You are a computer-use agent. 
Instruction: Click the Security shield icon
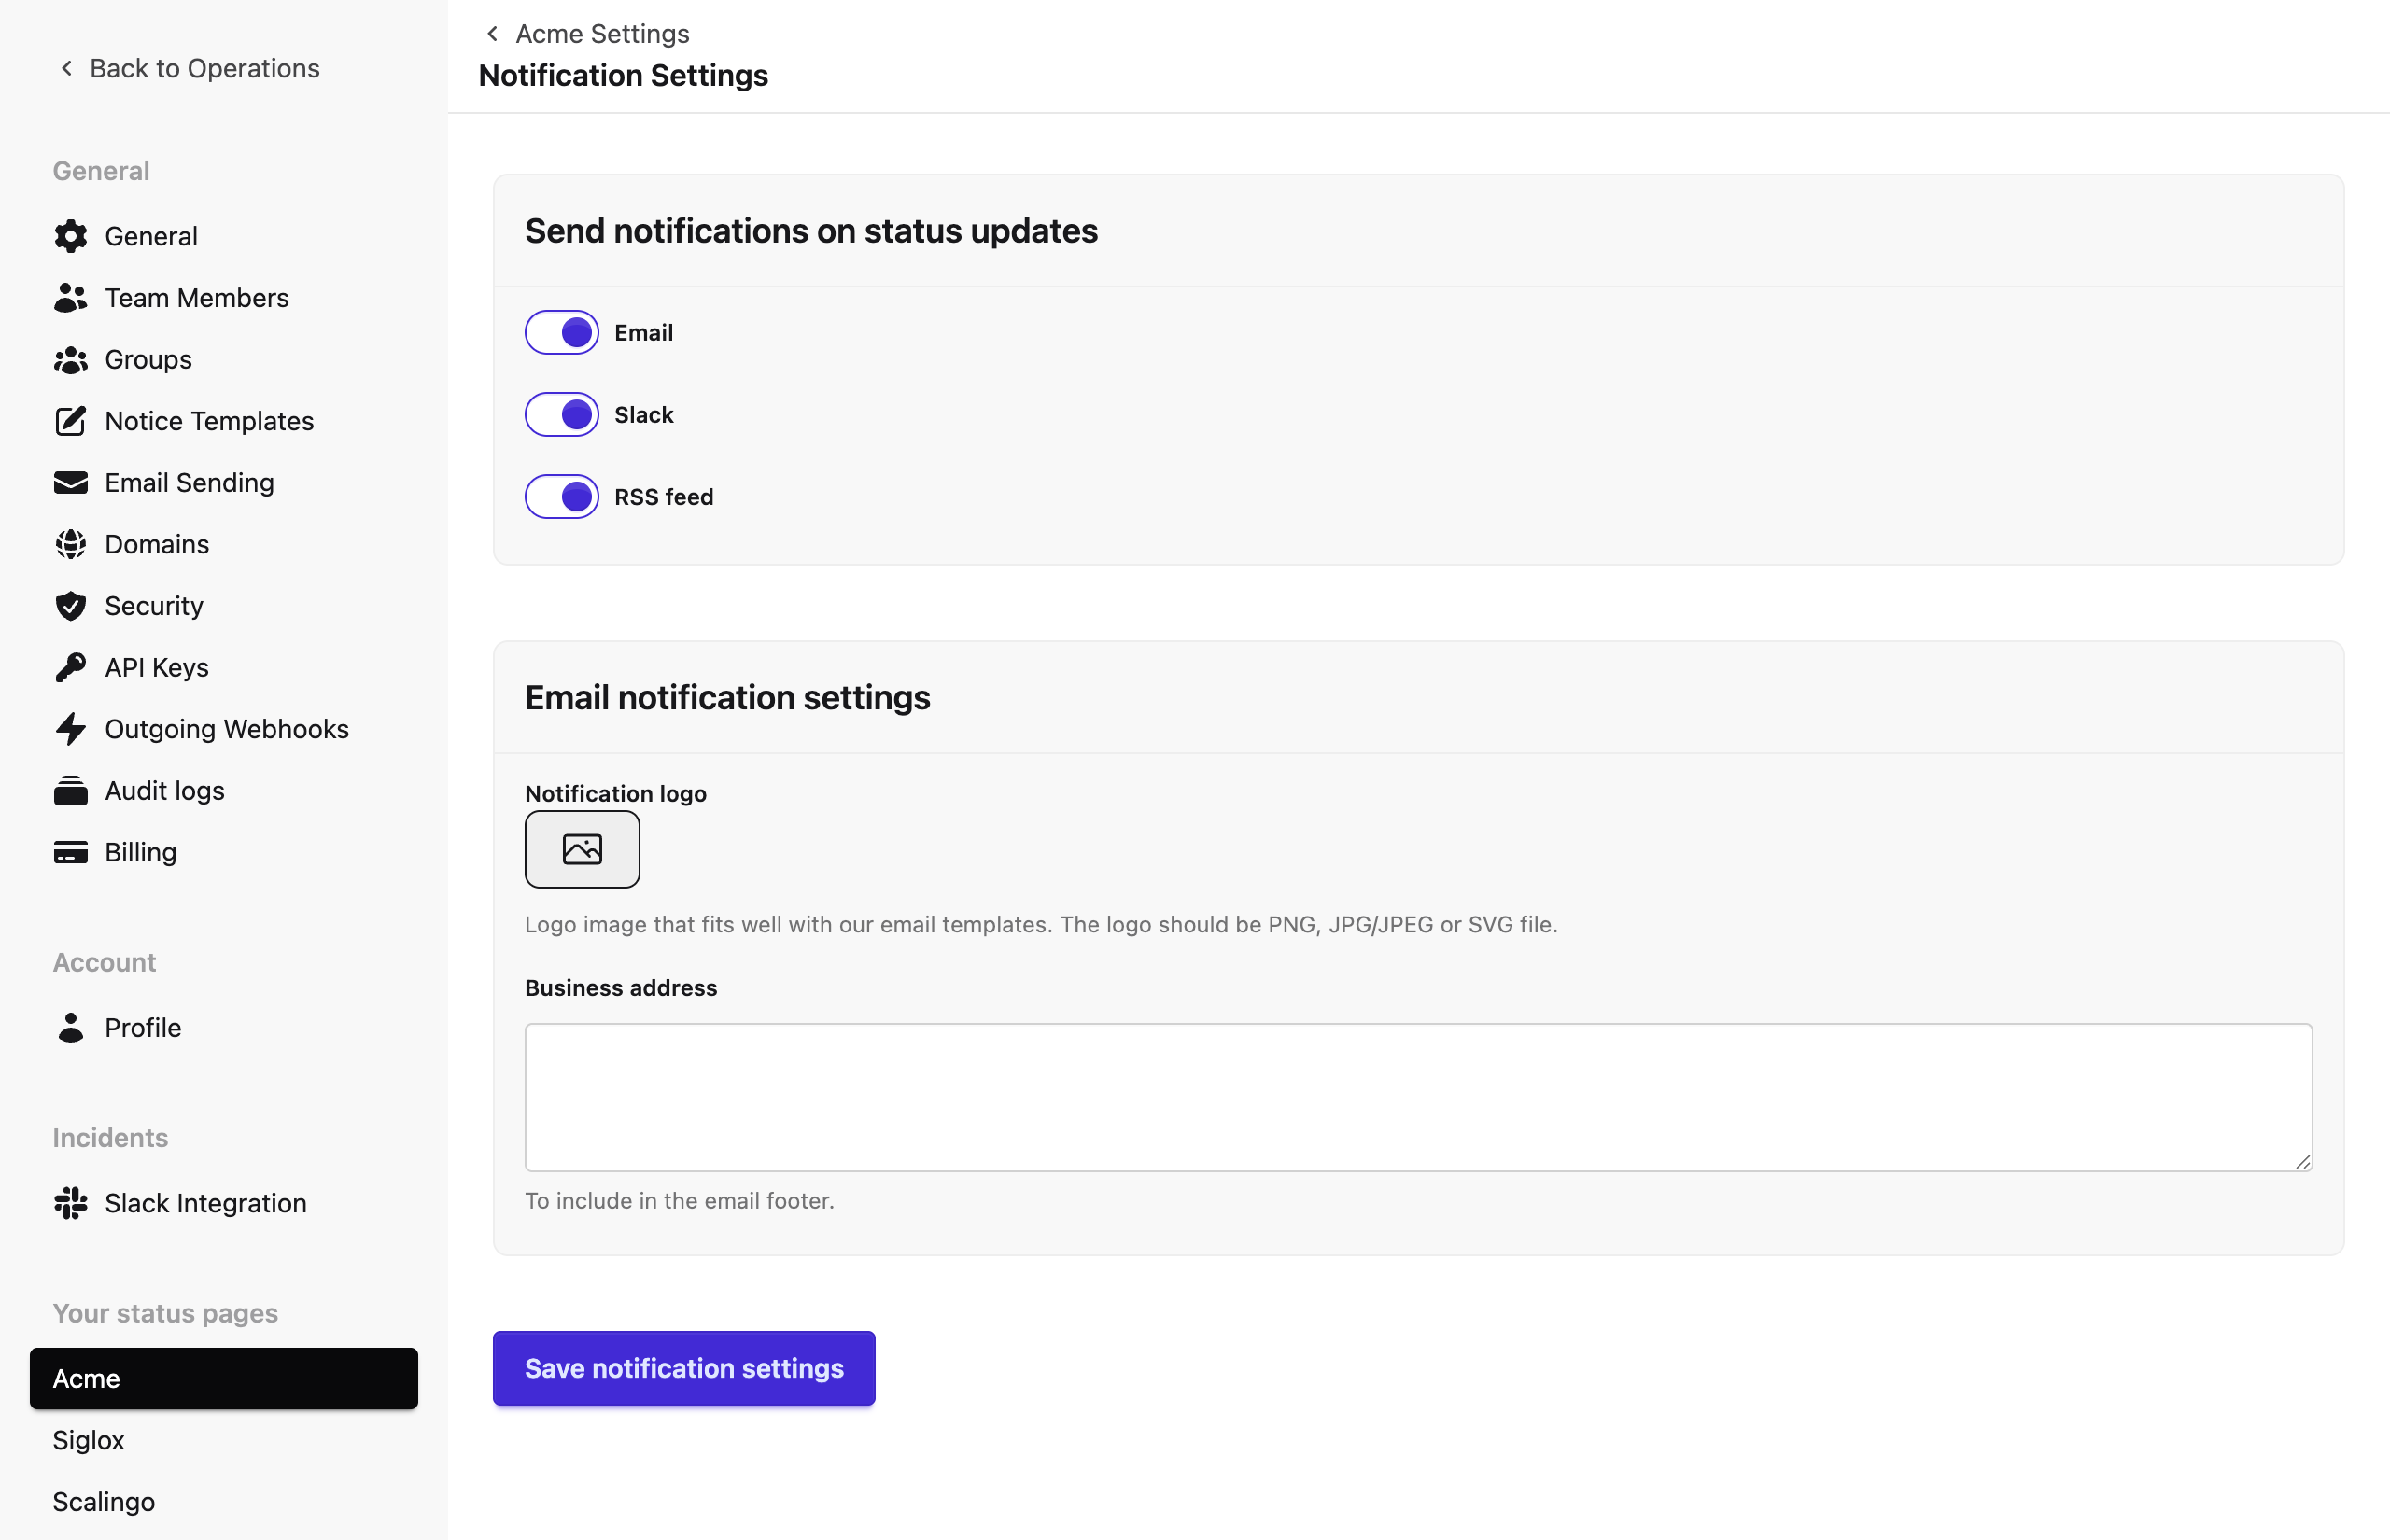pyautogui.click(x=70, y=606)
